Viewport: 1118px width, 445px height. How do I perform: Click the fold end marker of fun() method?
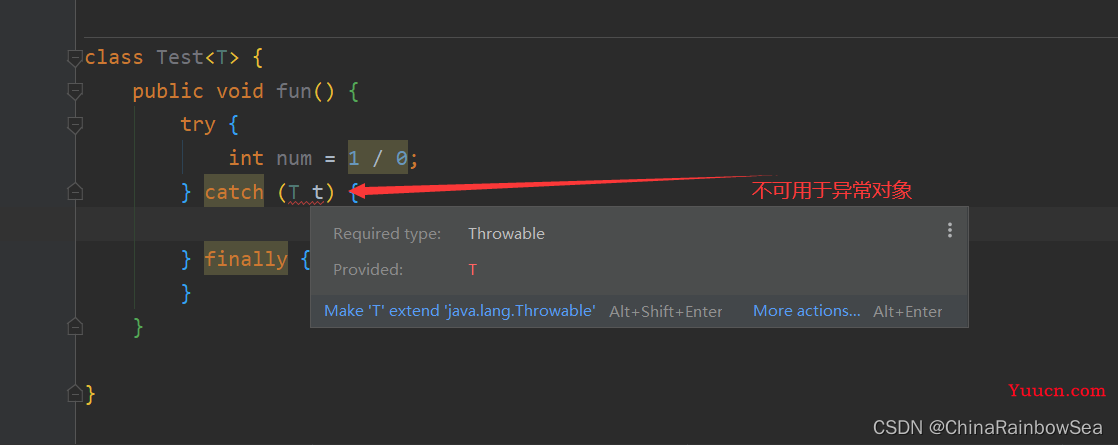[75, 327]
